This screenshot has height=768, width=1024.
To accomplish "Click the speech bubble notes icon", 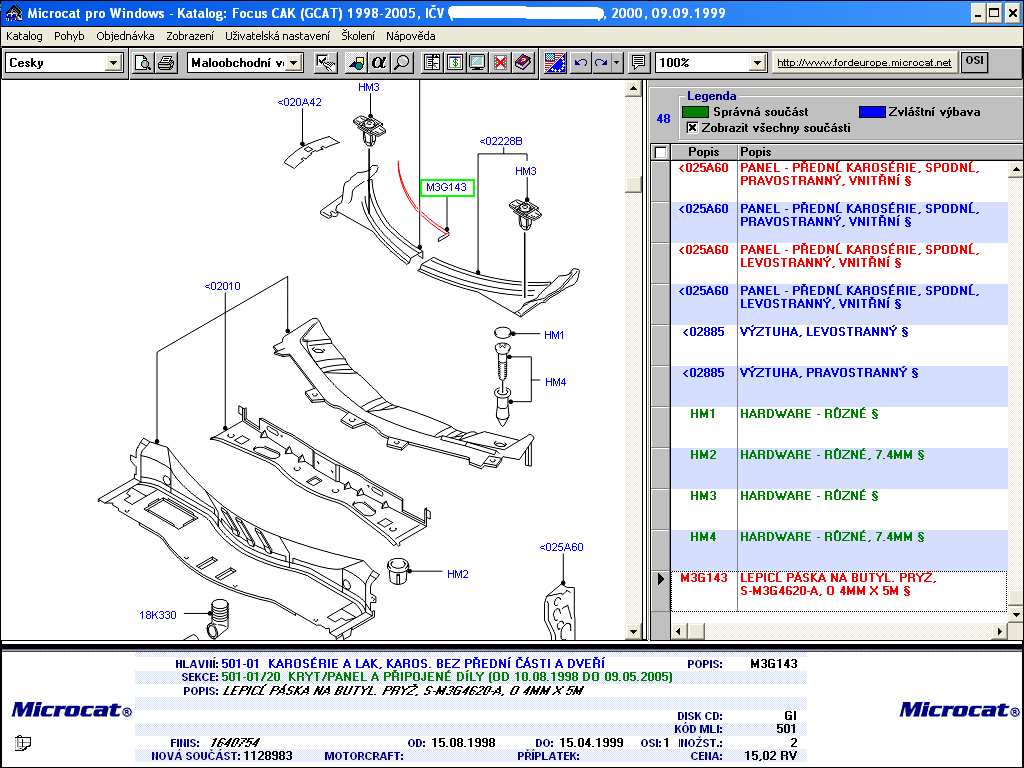I will 638,63.
